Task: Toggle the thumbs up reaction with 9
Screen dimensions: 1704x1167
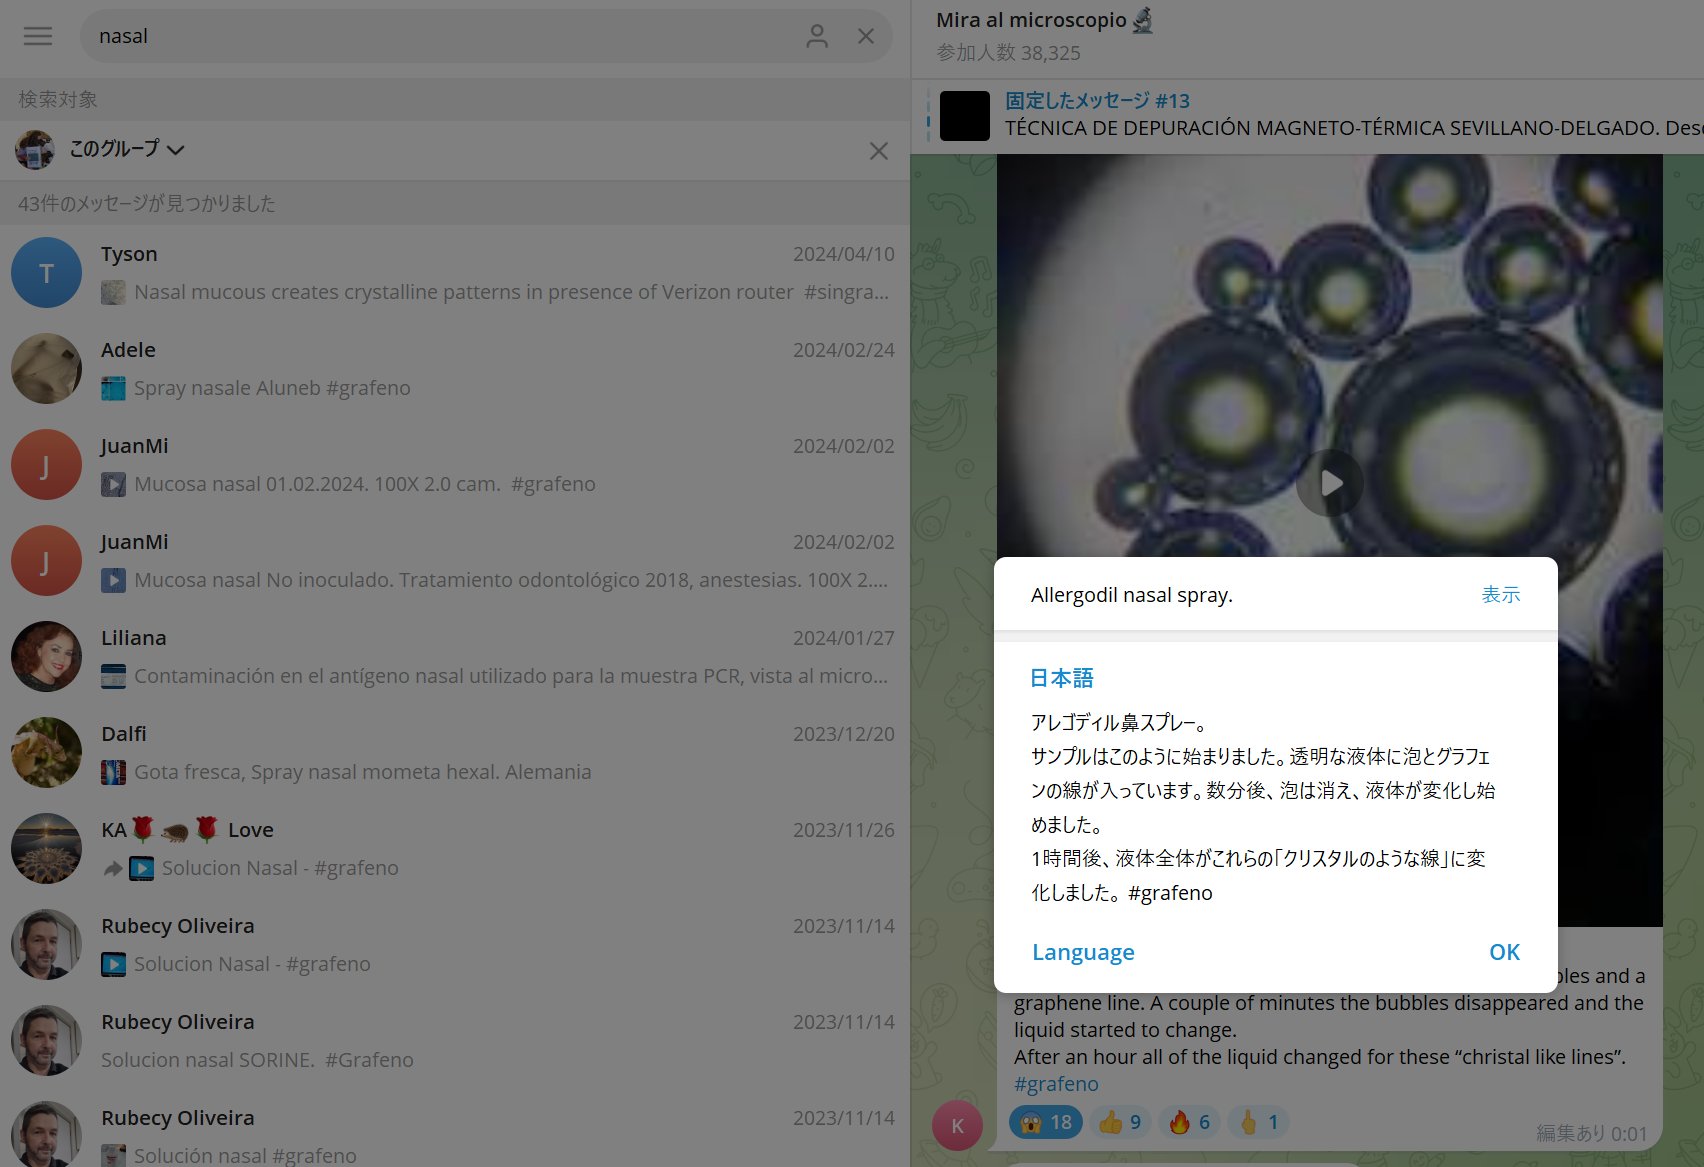Action: [x=1120, y=1122]
